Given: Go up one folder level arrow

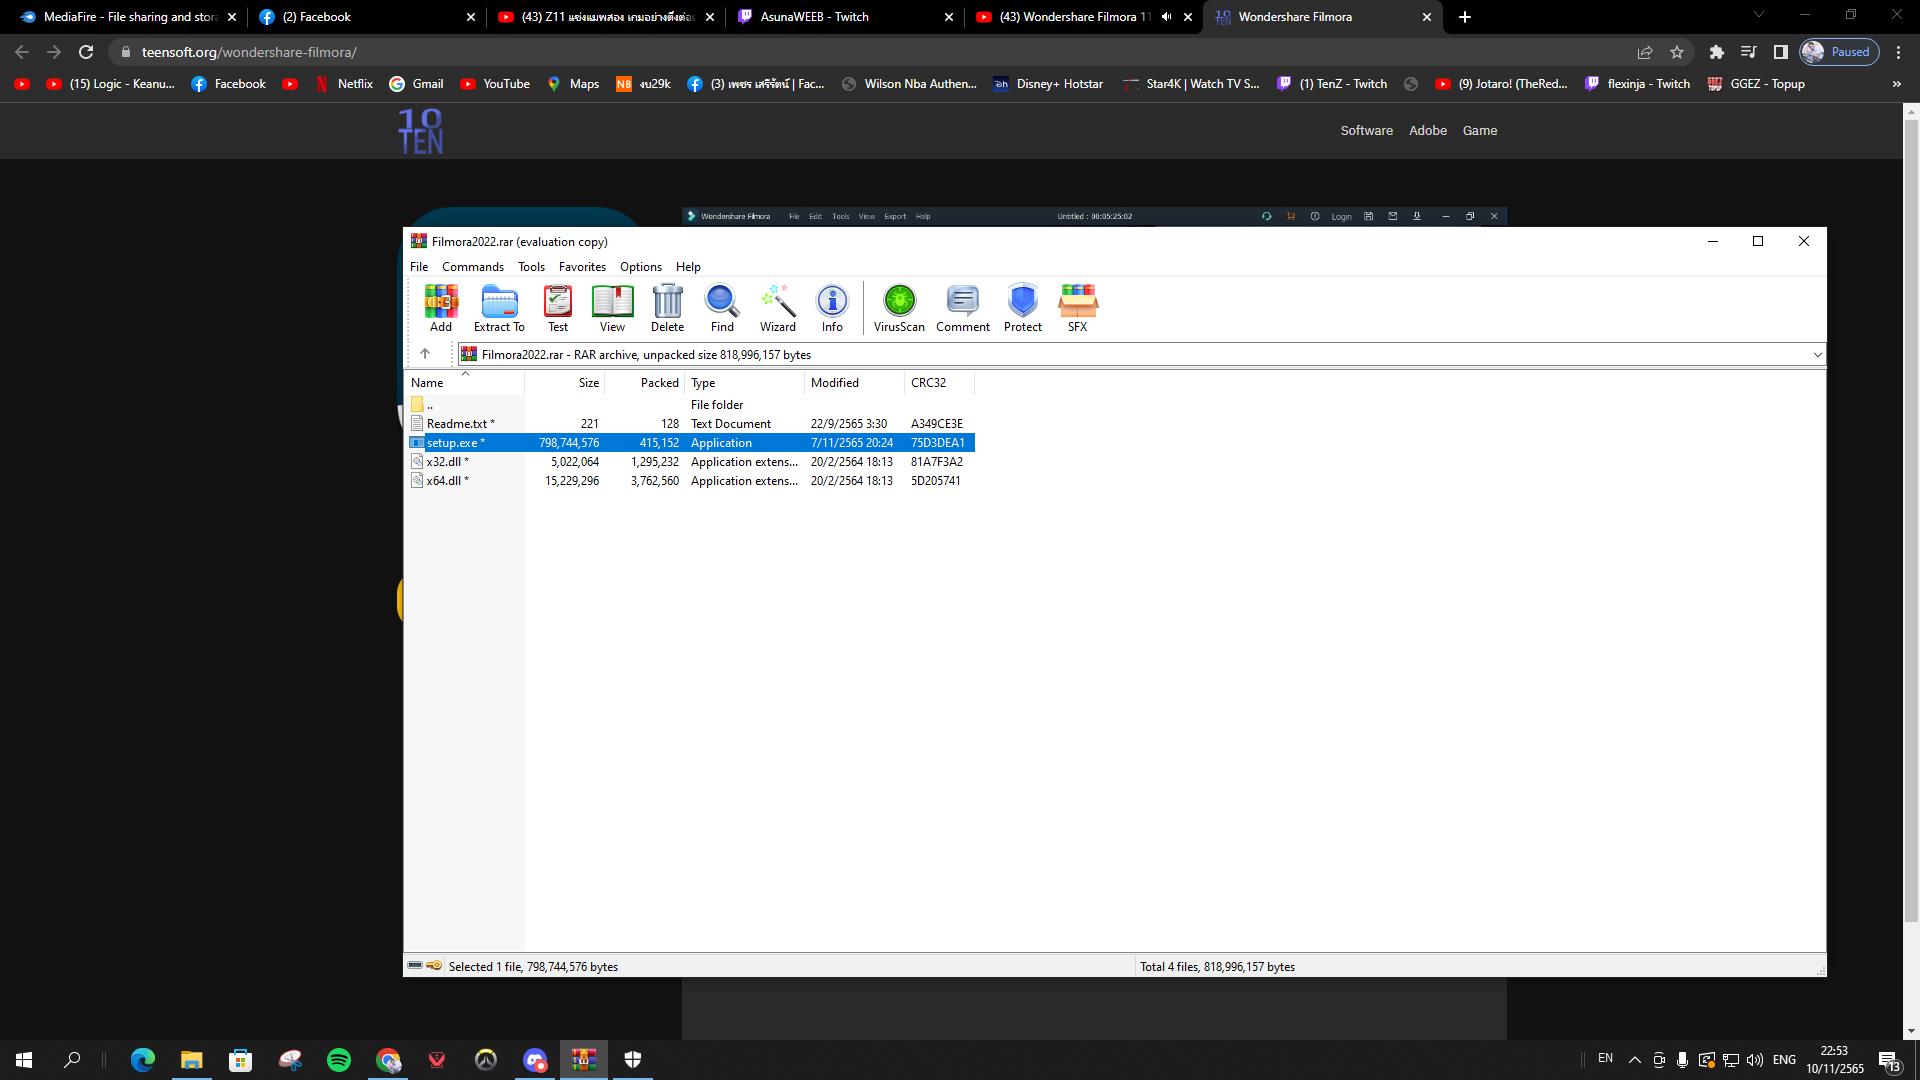Looking at the screenshot, I should click(425, 354).
